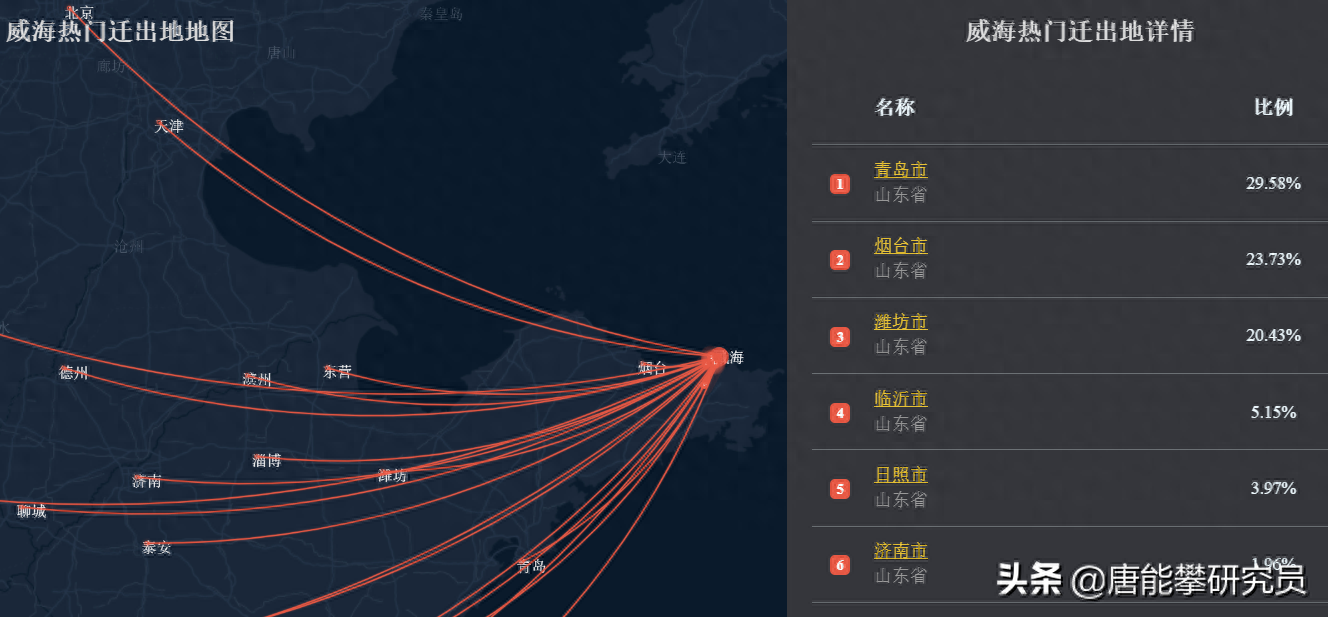Select the 东营 city marker on map
Screen dimensions: 1328x617
coord(337,372)
